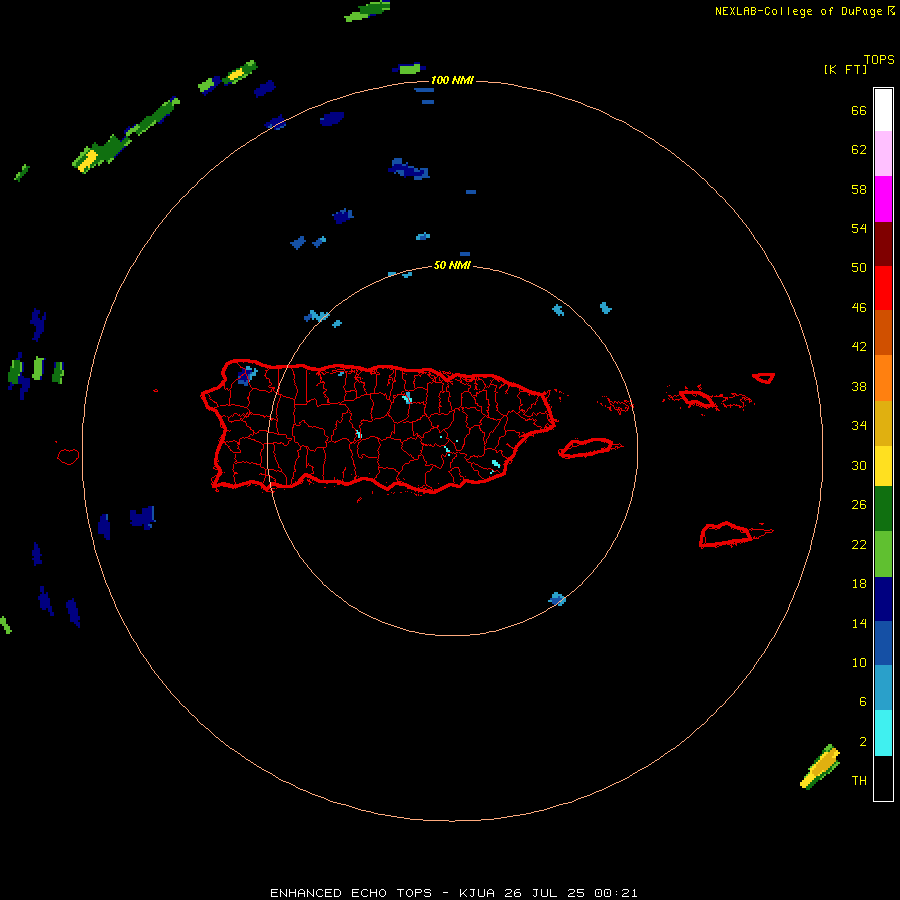Click the green echo at the top edge

click(367, 11)
